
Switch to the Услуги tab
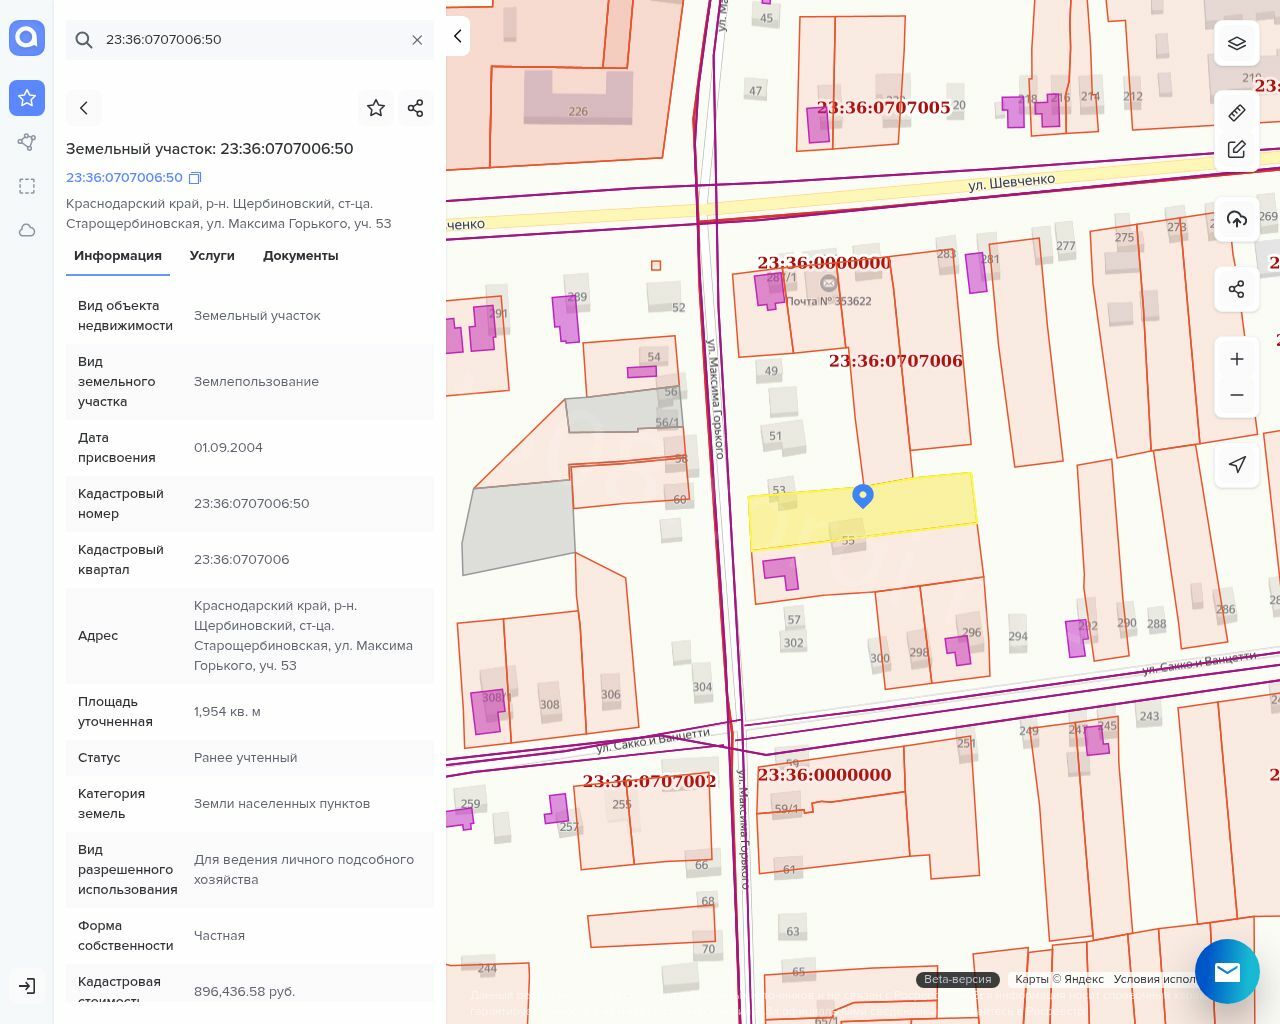coord(212,256)
